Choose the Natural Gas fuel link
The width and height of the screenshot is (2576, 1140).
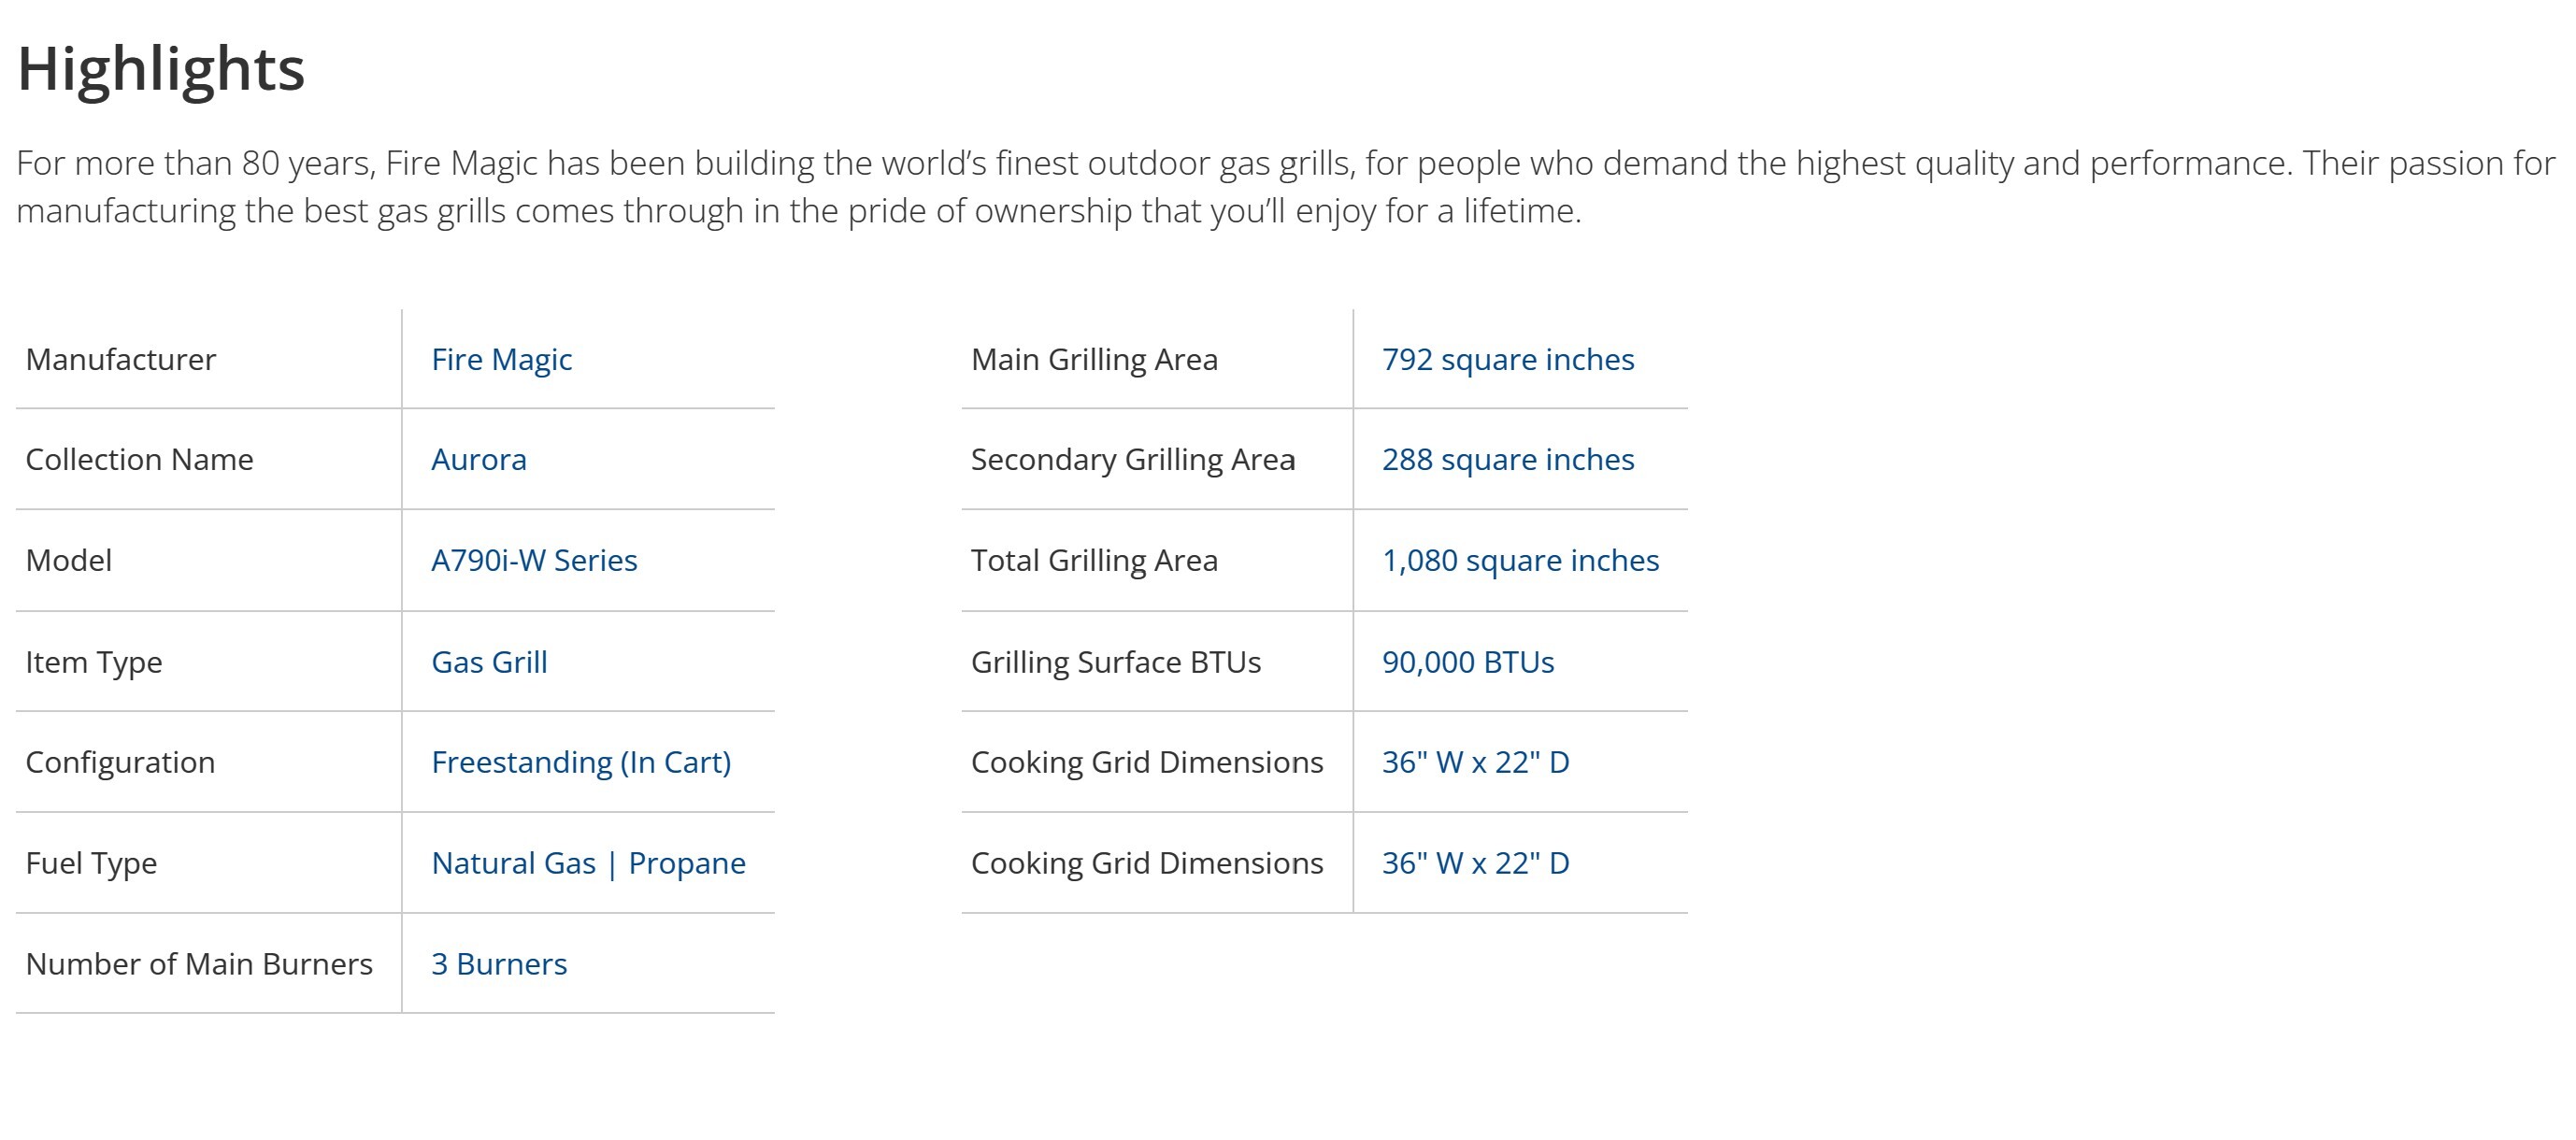[513, 863]
